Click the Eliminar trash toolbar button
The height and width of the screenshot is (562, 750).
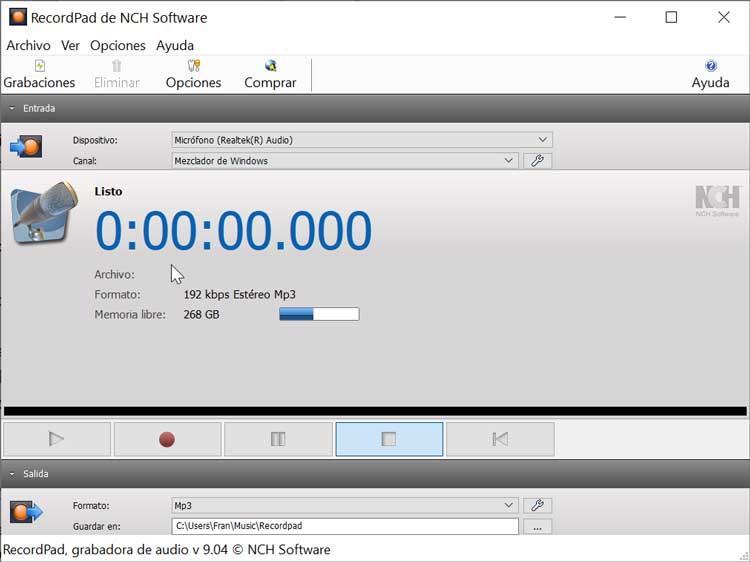[117, 75]
